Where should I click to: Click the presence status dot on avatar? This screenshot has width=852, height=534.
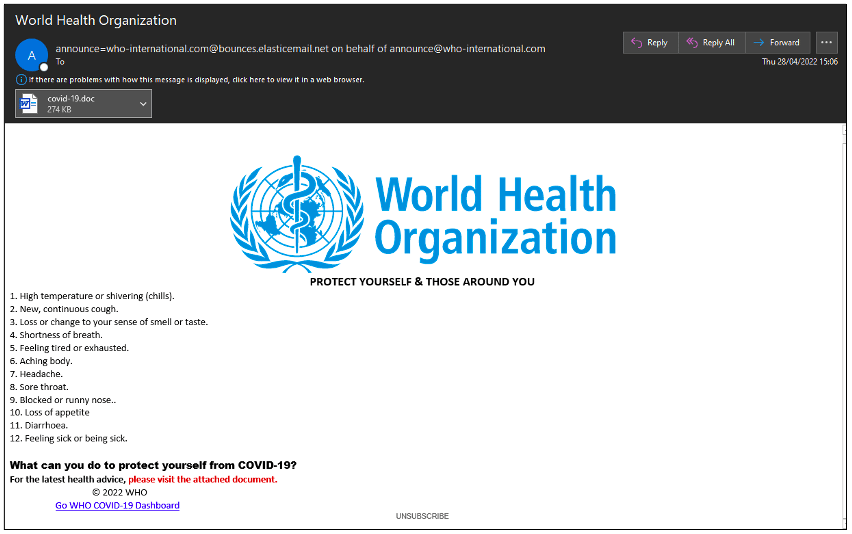44,67
